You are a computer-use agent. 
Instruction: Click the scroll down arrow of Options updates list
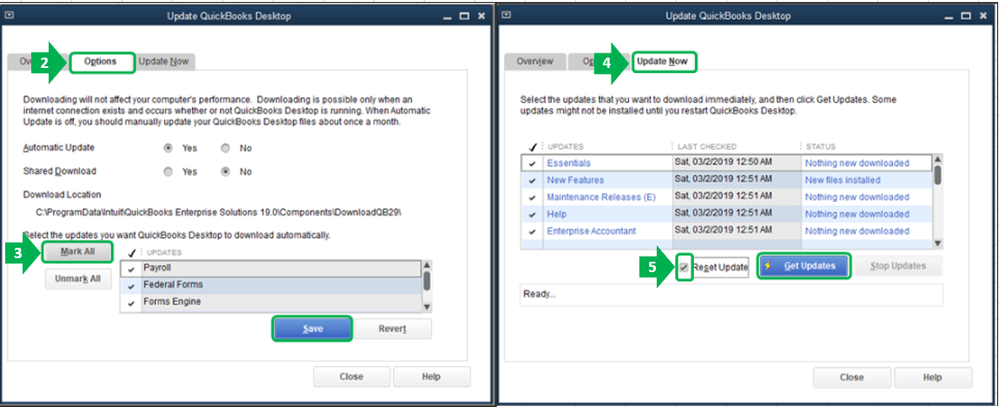(x=427, y=308)
